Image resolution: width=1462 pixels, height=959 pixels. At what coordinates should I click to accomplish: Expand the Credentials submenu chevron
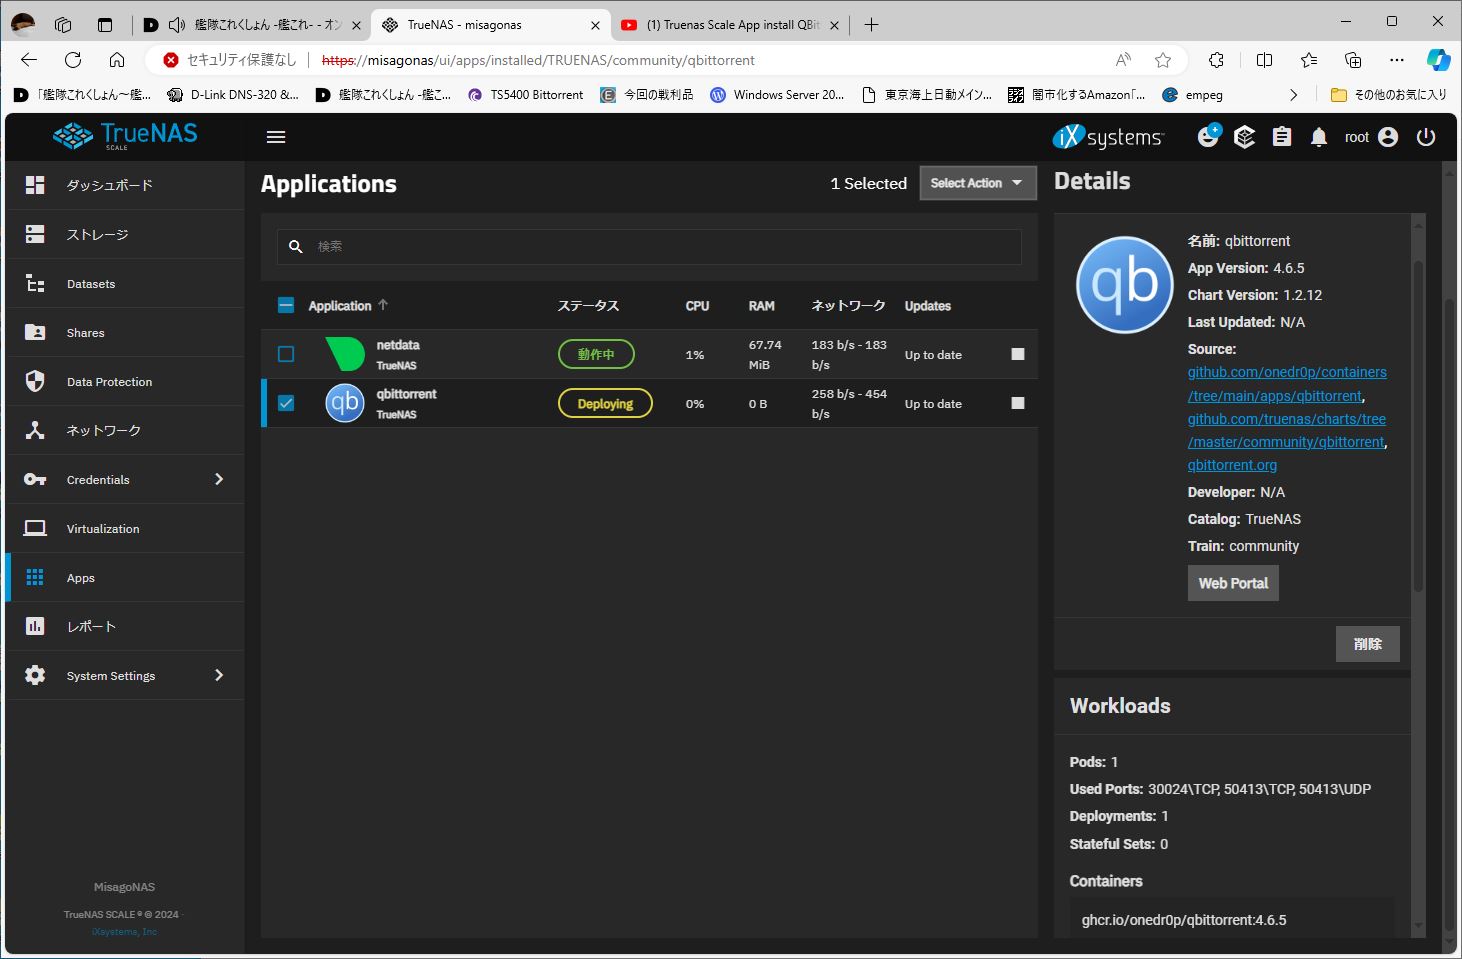click(x=219, y=479)
